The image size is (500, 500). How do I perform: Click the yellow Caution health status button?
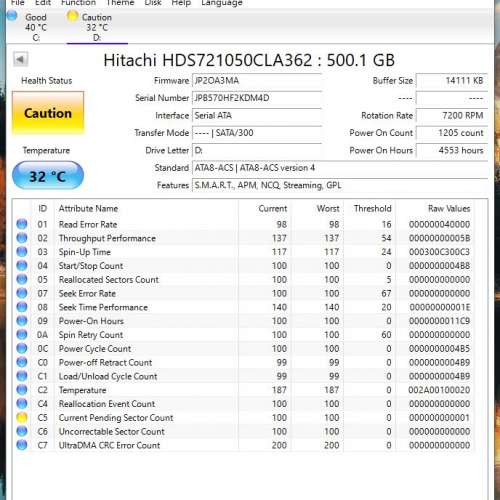pyautogui.click(x=48, y=113)
